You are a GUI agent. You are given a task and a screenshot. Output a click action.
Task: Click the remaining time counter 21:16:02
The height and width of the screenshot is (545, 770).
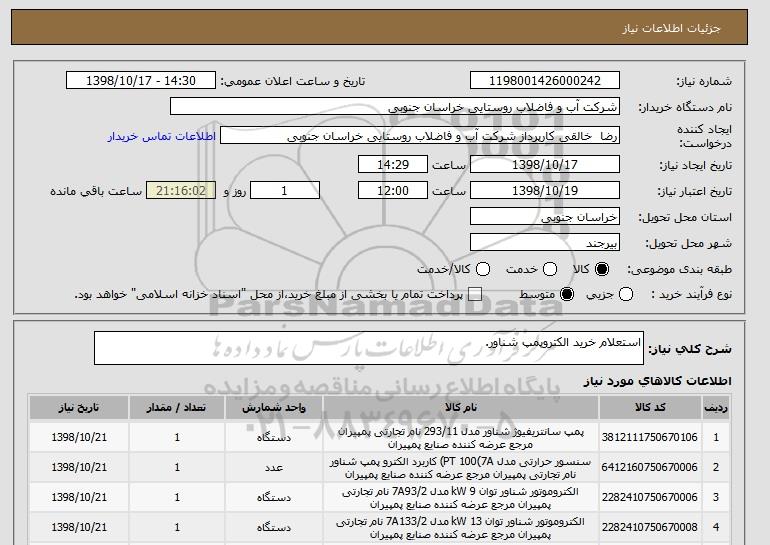181,191
